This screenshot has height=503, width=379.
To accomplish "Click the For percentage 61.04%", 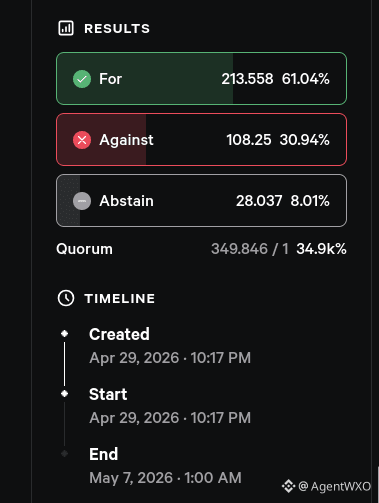I will [x=306, y=79].
